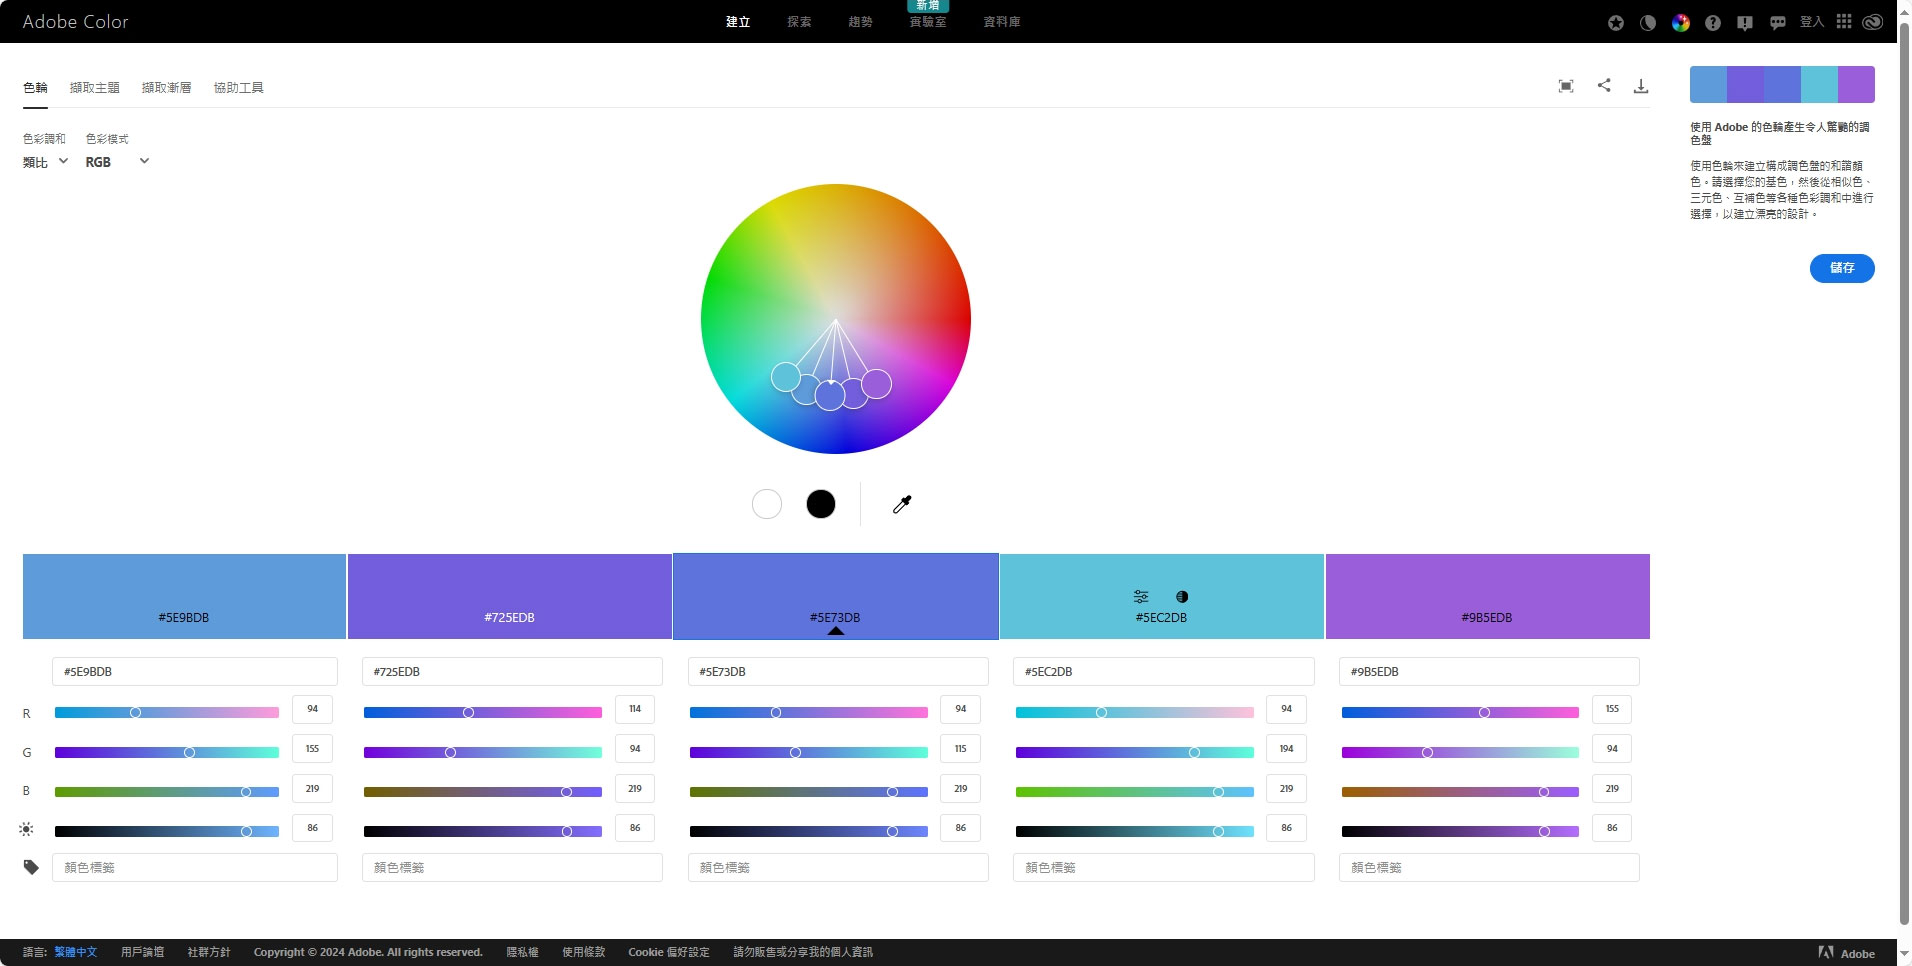Click the R slider for #9B5EDB

(x=1460, y=712)
